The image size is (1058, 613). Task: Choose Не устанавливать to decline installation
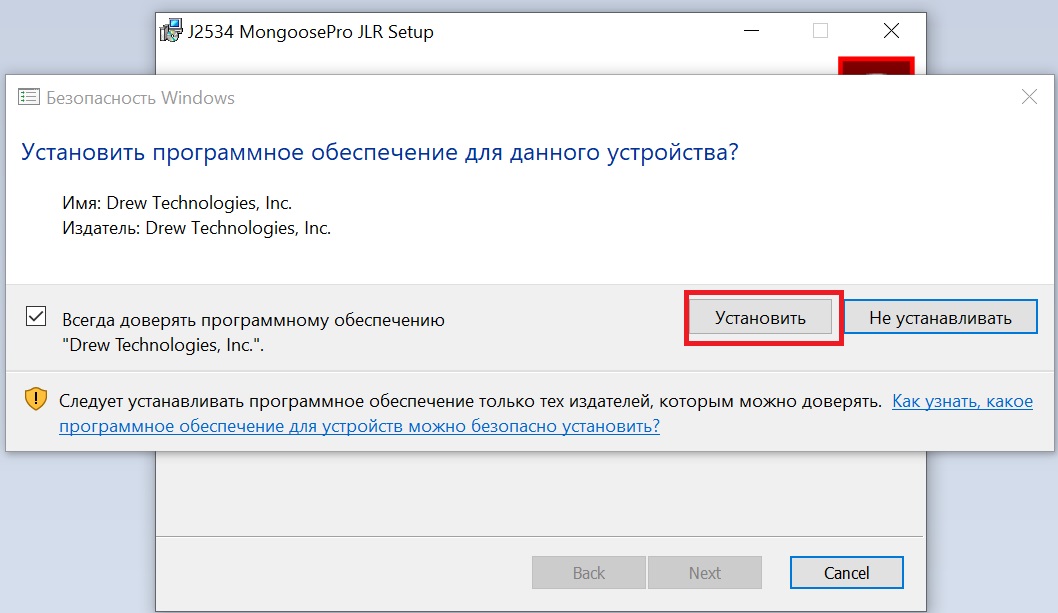(940, 317)
